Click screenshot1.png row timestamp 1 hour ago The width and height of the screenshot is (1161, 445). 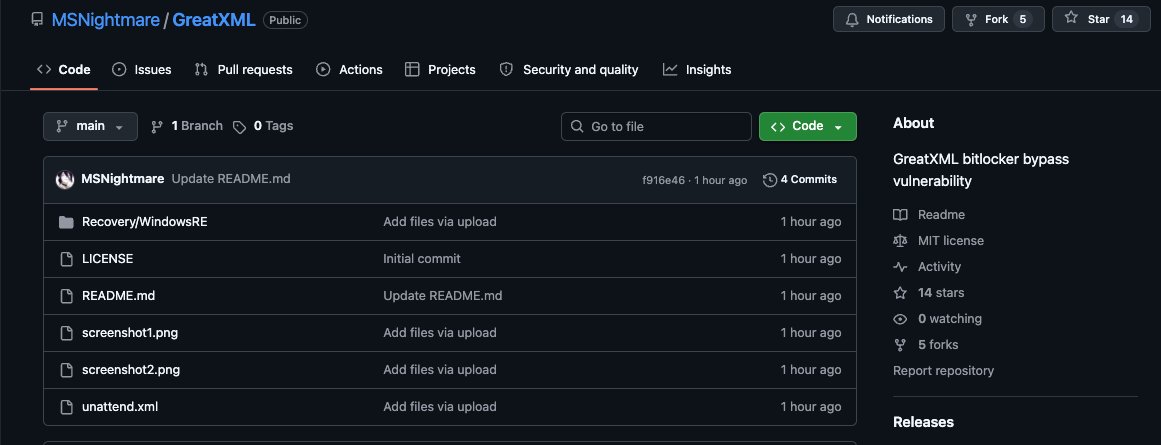coord(811,332)
